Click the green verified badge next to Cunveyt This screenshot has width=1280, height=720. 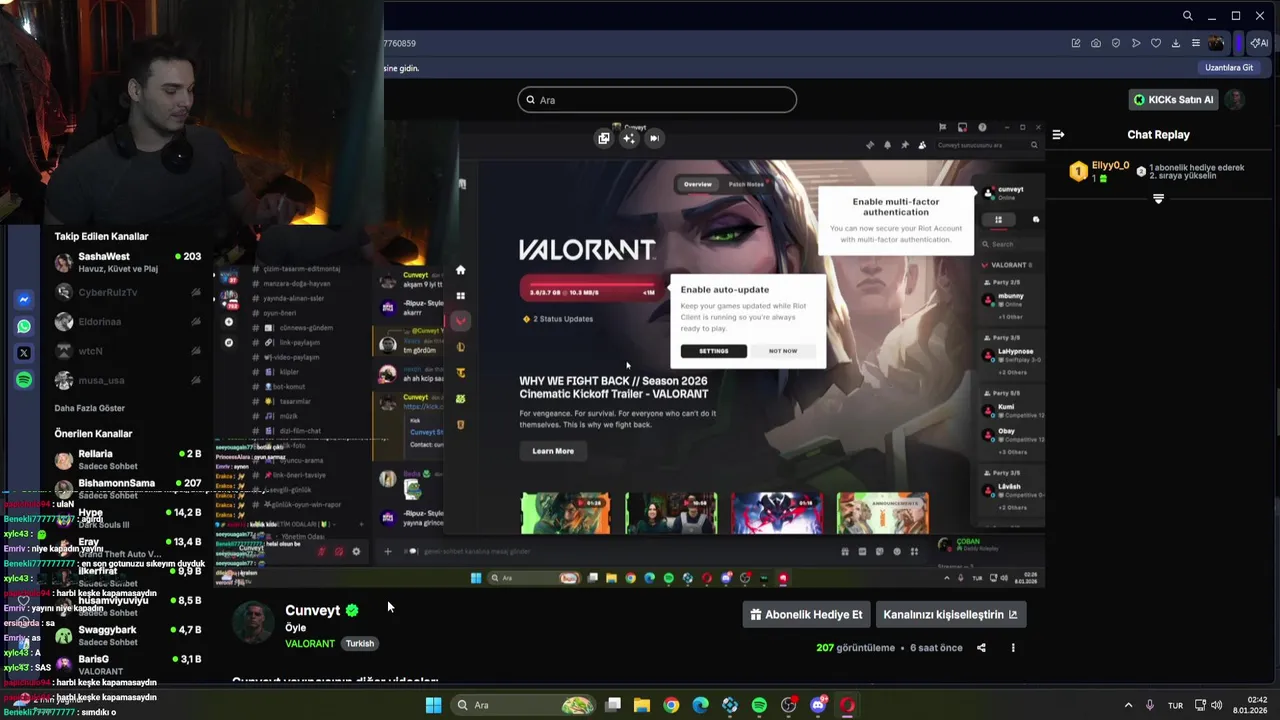(x=352, y=610)
